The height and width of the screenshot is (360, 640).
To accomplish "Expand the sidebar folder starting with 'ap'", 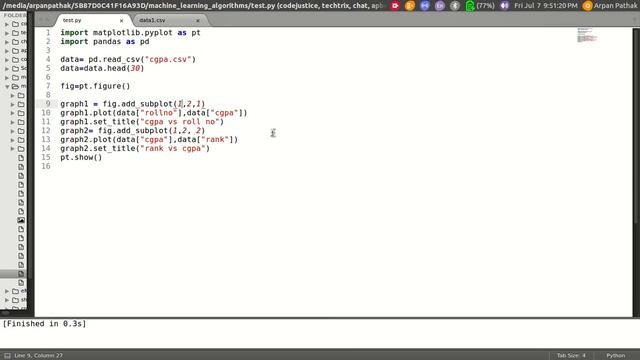I will pyautogui.click(x=7, y=51).
